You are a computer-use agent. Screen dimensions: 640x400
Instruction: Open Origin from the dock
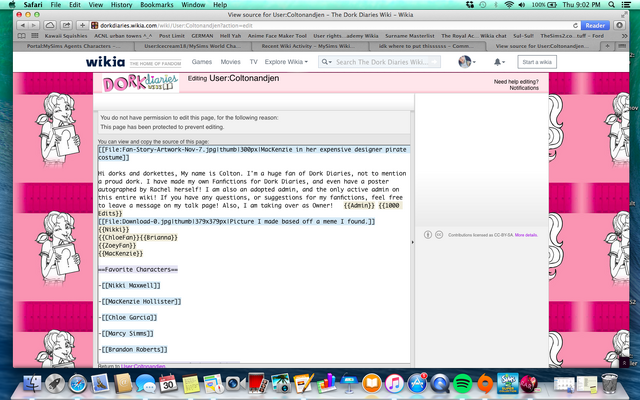(x=485, y=383)
